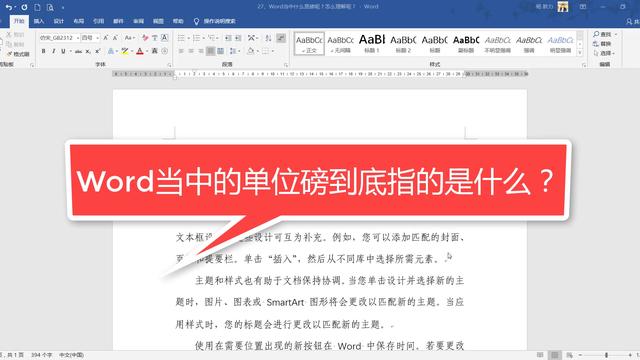Create a new blank document icon
Viewport: 640px width, 360px height.
[x=37, y=7]
